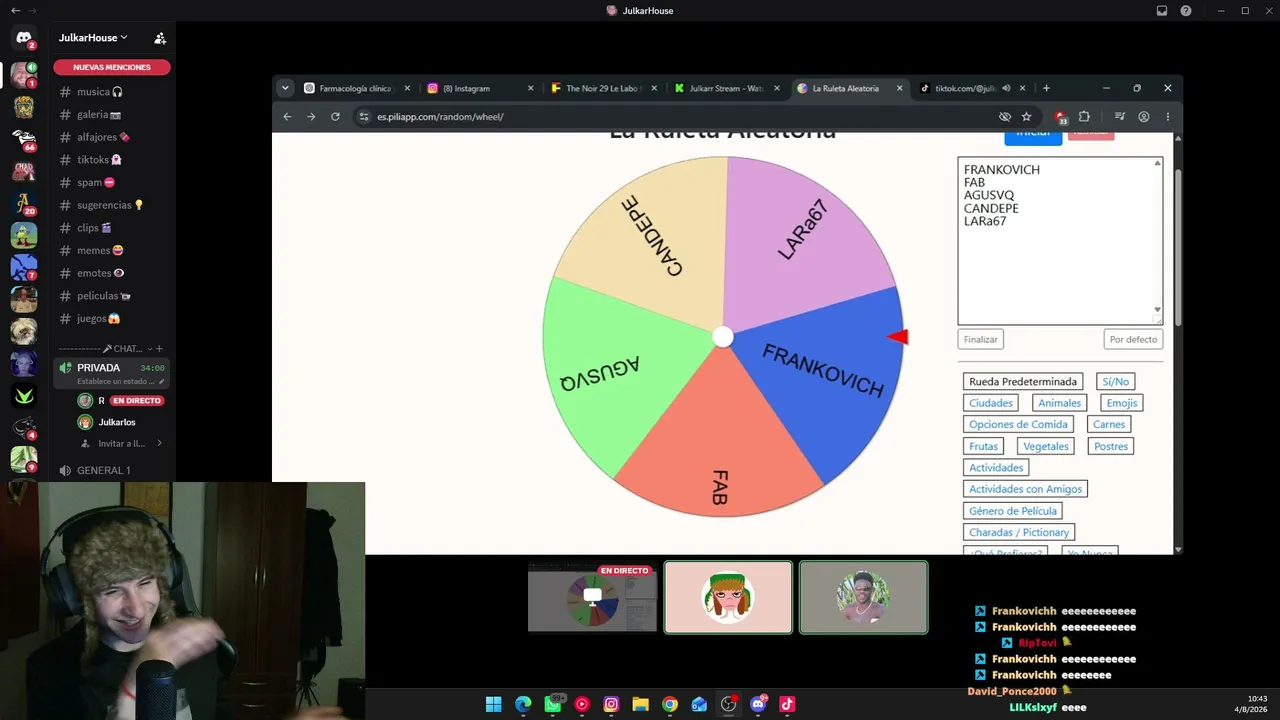Switch to the Julkarr Stream tab
The image size is (1280, 720).
pos(727,88)
